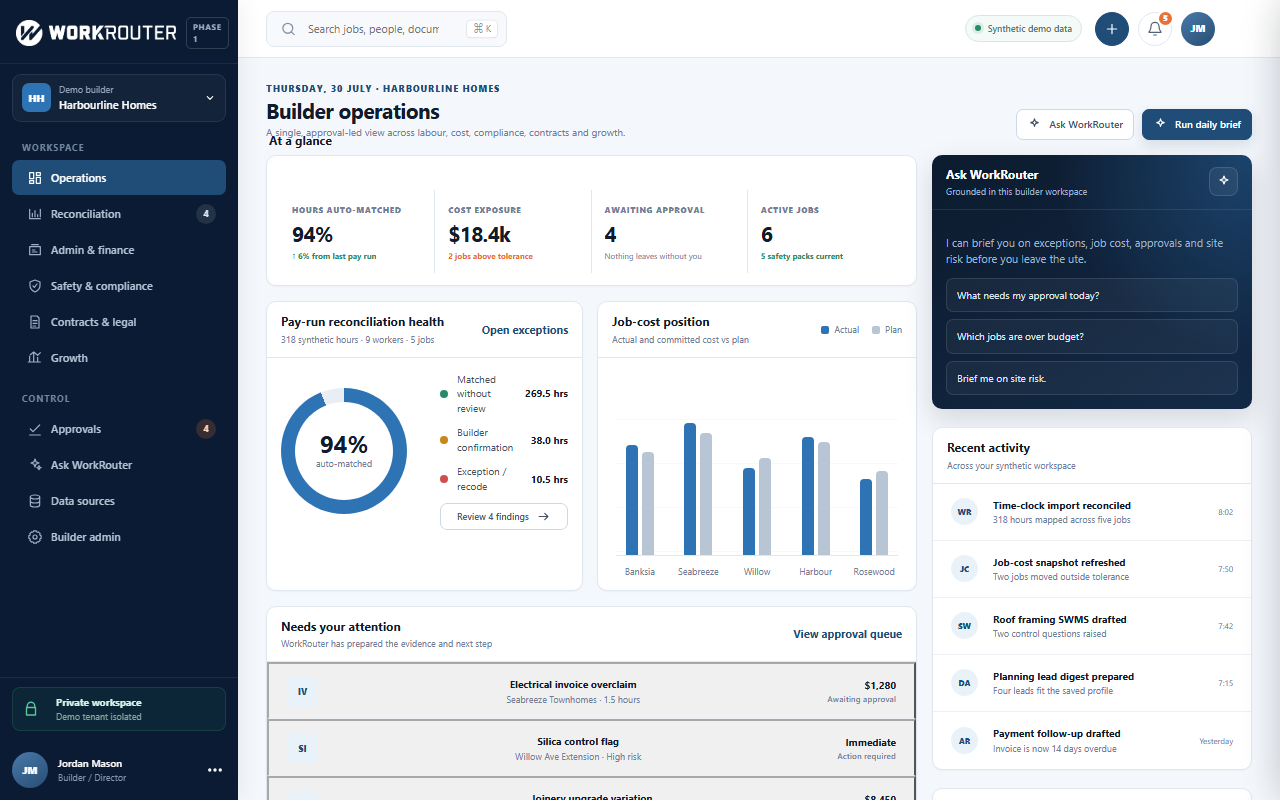Click the Builder admin gear icon

[x=35, y=537]
